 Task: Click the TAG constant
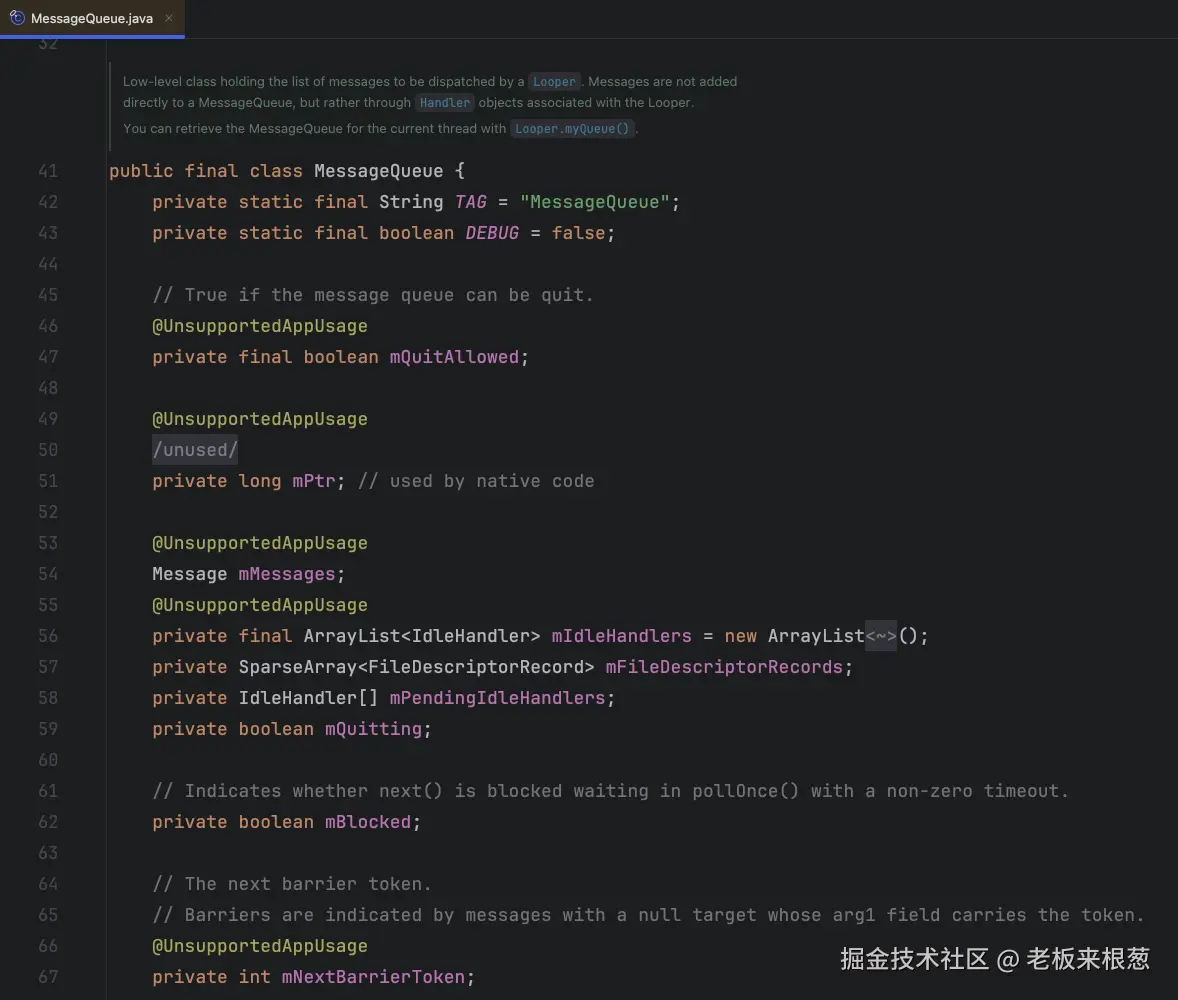click(x=471, y=201)
